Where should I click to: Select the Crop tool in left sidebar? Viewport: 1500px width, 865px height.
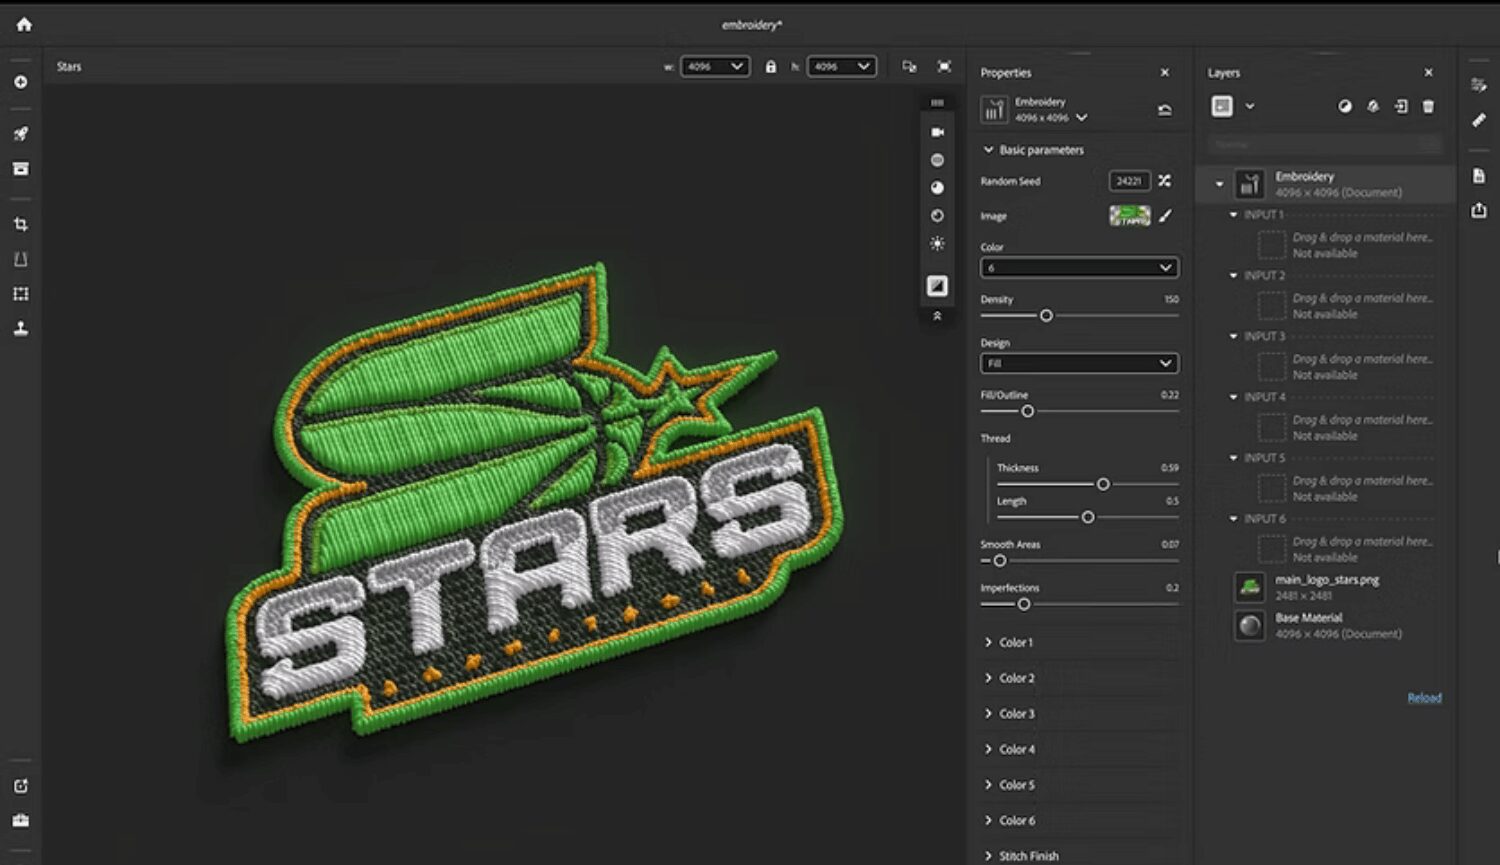tap(21, 225)
